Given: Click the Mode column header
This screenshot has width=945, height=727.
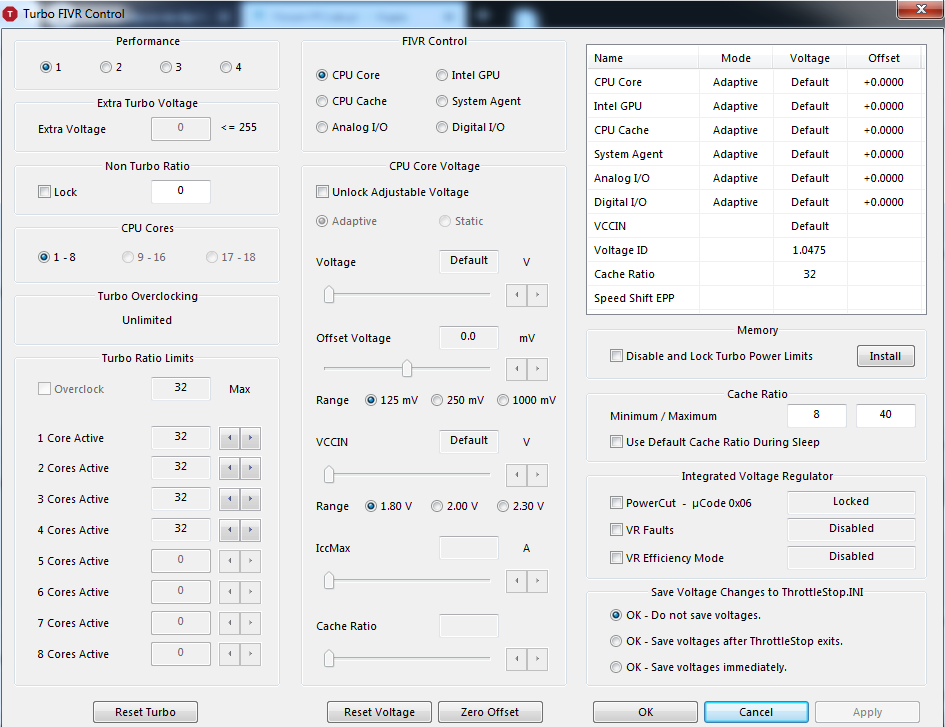Looking at the screenshot, I should pos(735,58).
